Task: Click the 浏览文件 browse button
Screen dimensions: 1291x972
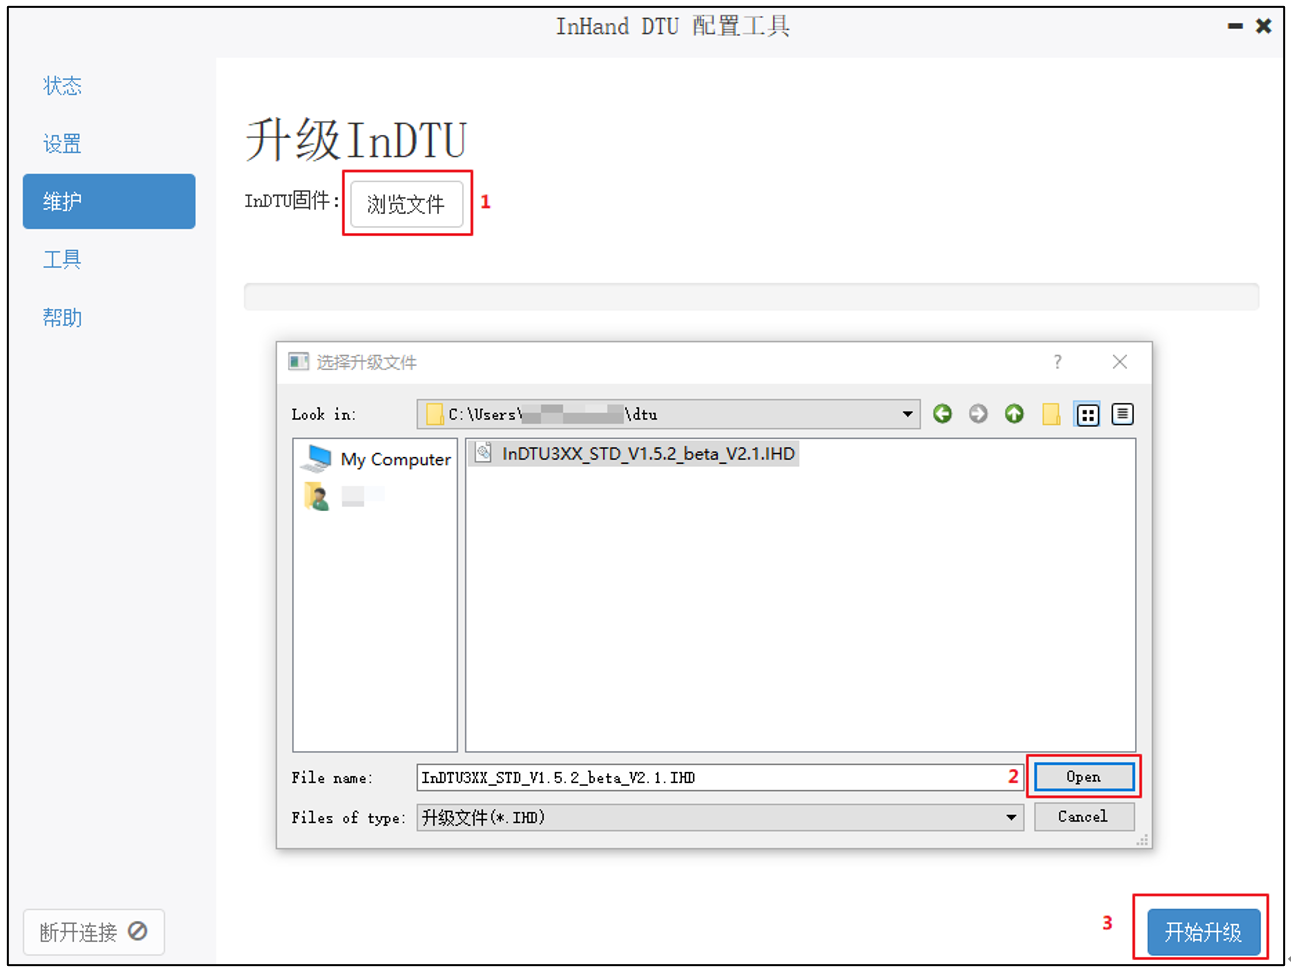Action: (406, 204)
